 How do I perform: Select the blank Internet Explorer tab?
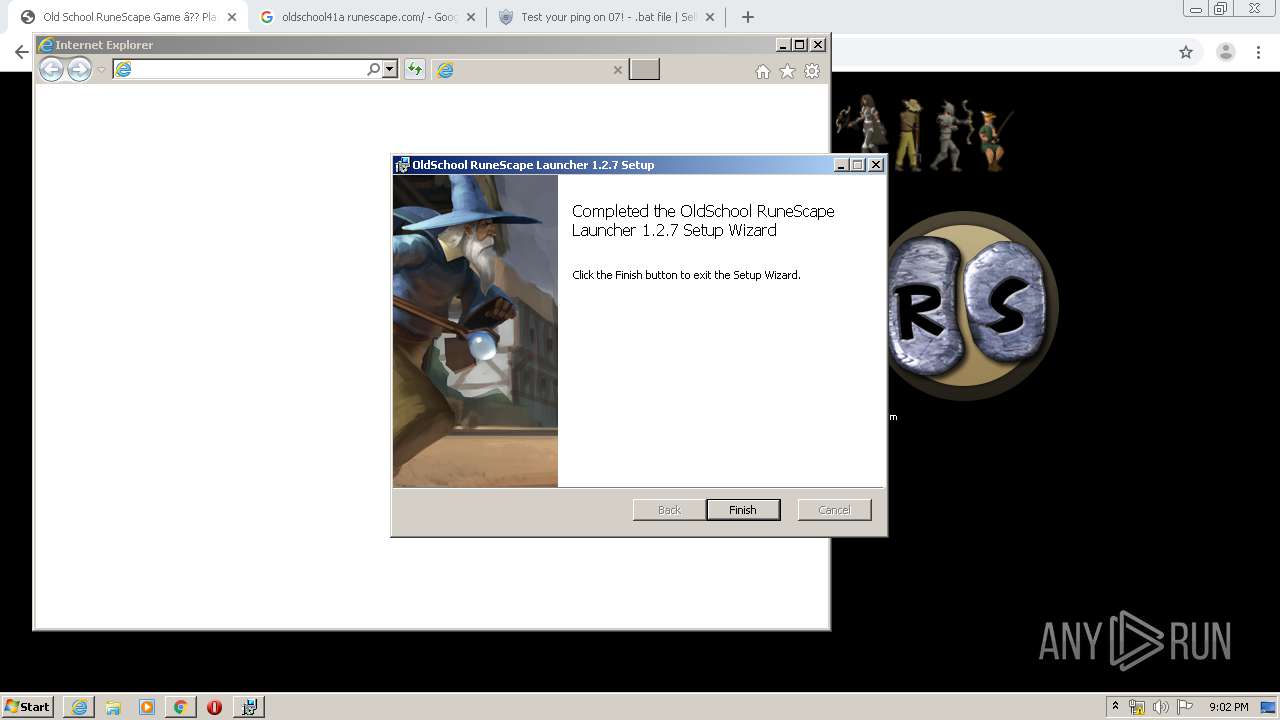[530, 69]
